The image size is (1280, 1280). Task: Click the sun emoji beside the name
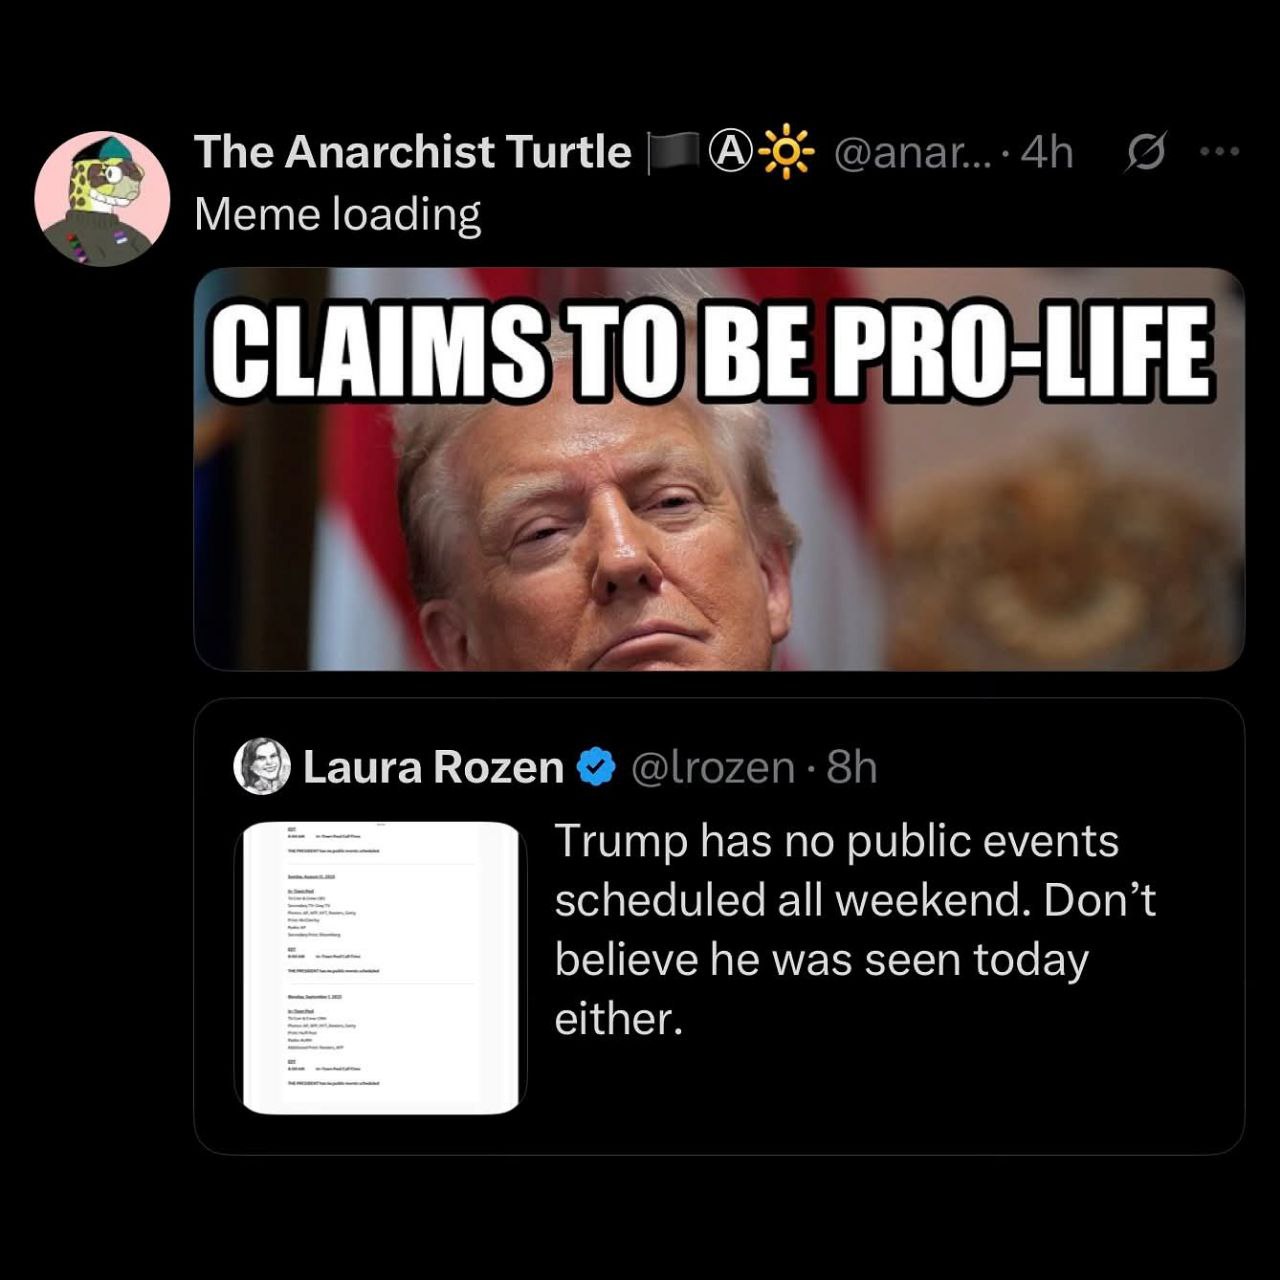tap(788, 153)
